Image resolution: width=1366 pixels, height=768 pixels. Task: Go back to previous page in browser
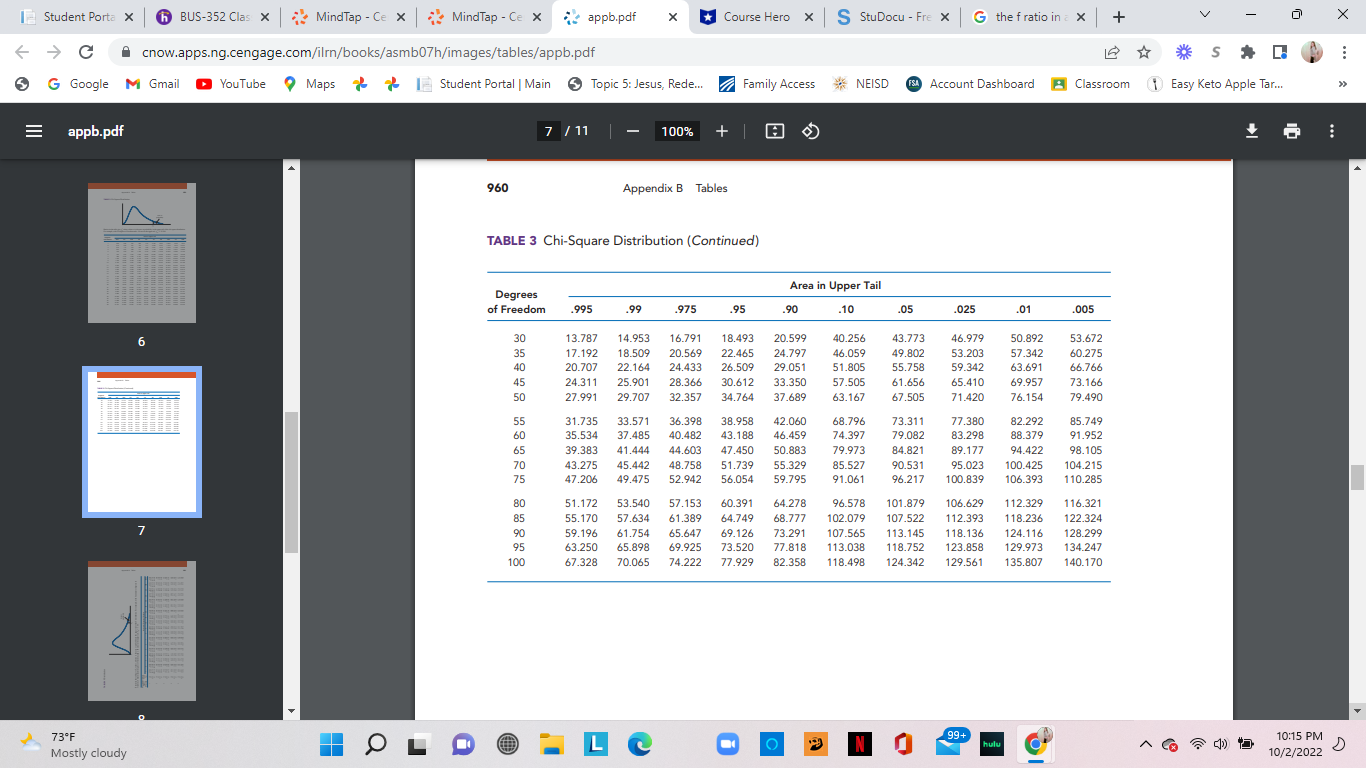[23, 52]
